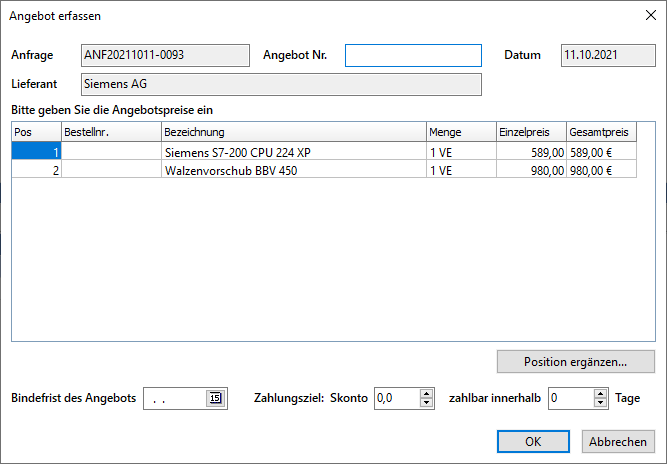Confirm the offer with OK
The image size is (667, 464).
coord(533,441)
